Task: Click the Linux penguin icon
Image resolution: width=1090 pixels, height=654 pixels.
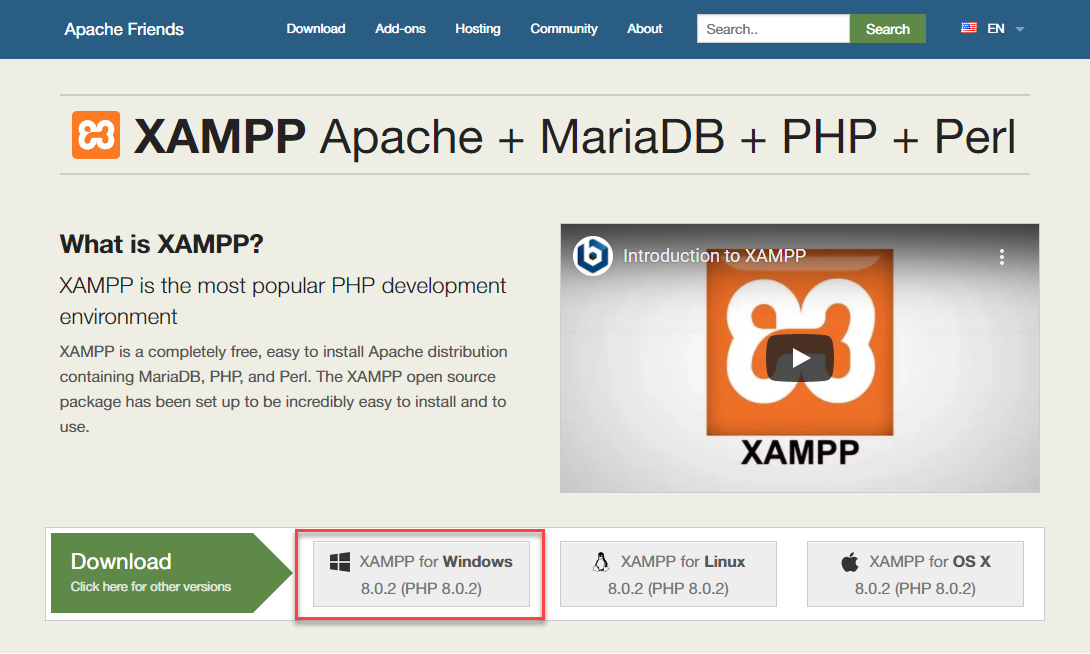Action: click(601, 562)
